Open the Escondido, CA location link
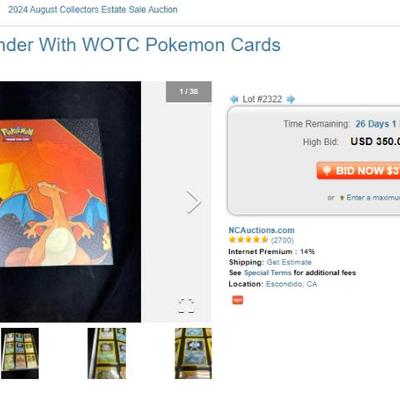The height and width of the screenshot is (400, 400). click(x=291, y=284)
